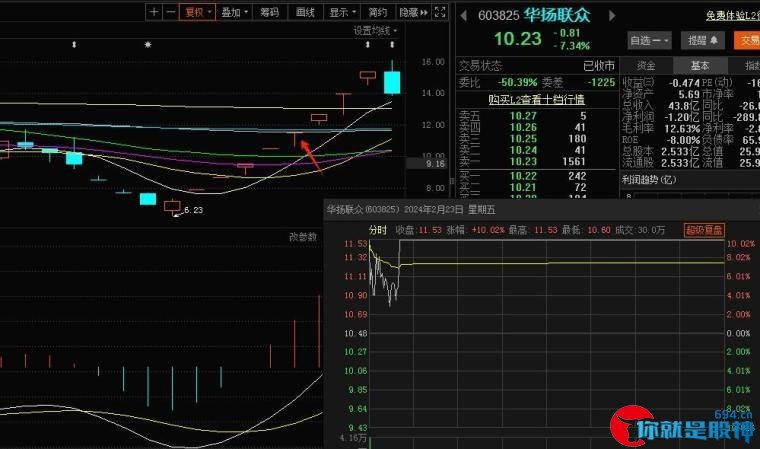
Task: Switch to 简约 simple mode
Action: 377,12
